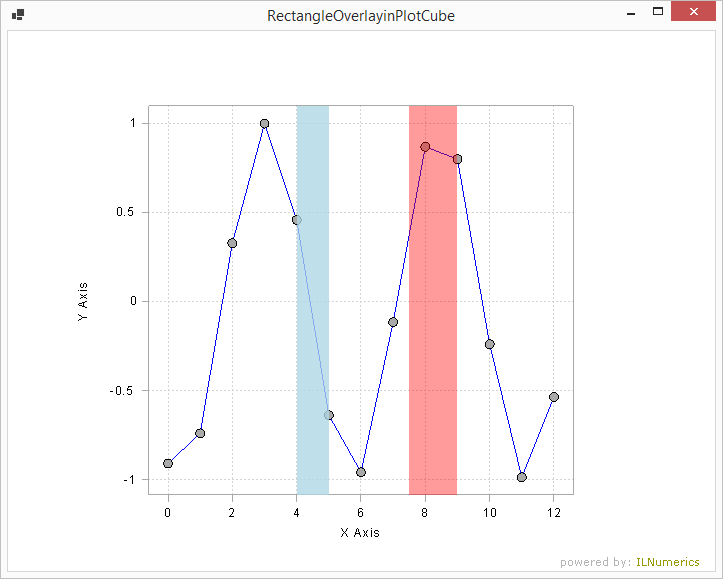This screenshot has width=723, height=579.
Task: Click the x-axis tick label '4'
Action: [x=296, y=513]
